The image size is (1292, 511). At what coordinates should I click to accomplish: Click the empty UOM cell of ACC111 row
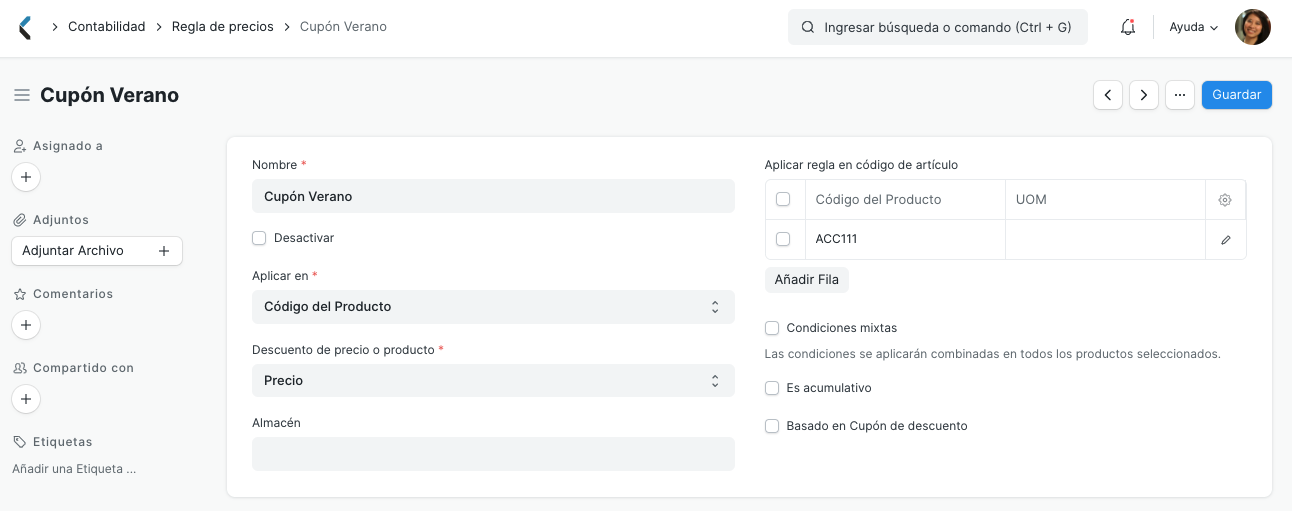pos(1105,240)
